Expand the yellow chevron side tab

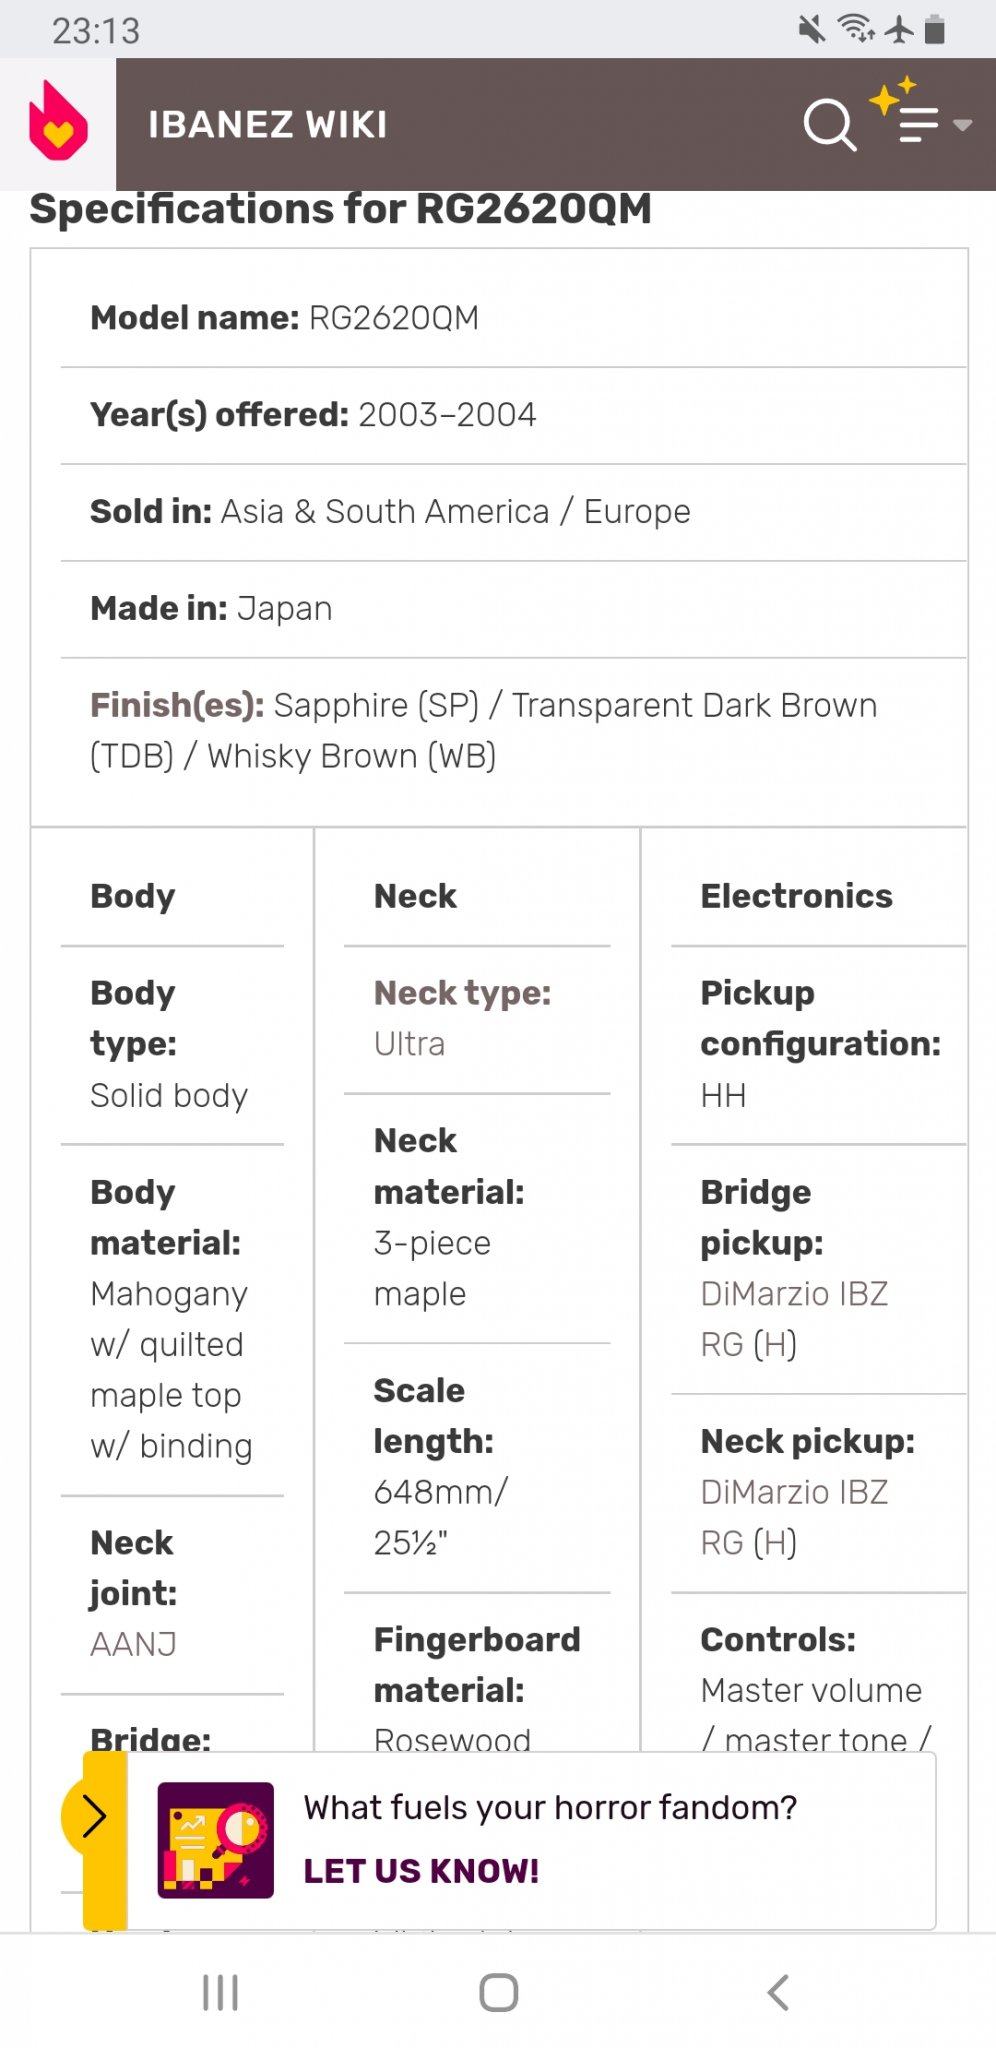click(x=93, y=1816)
